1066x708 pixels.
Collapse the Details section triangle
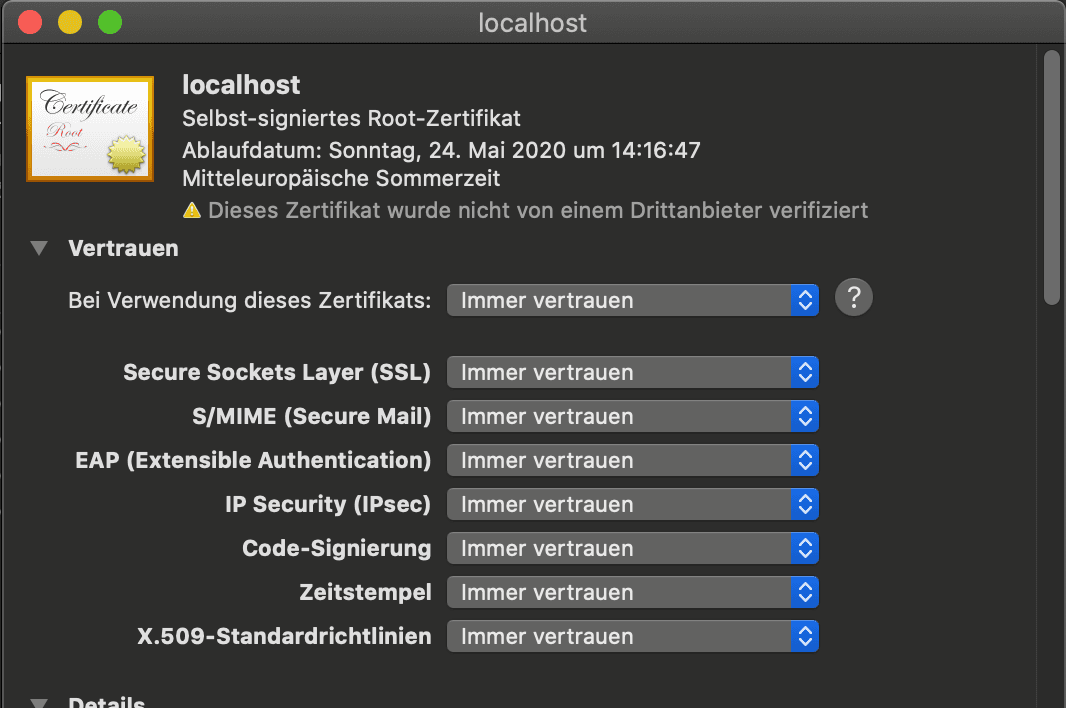[39, 703]
